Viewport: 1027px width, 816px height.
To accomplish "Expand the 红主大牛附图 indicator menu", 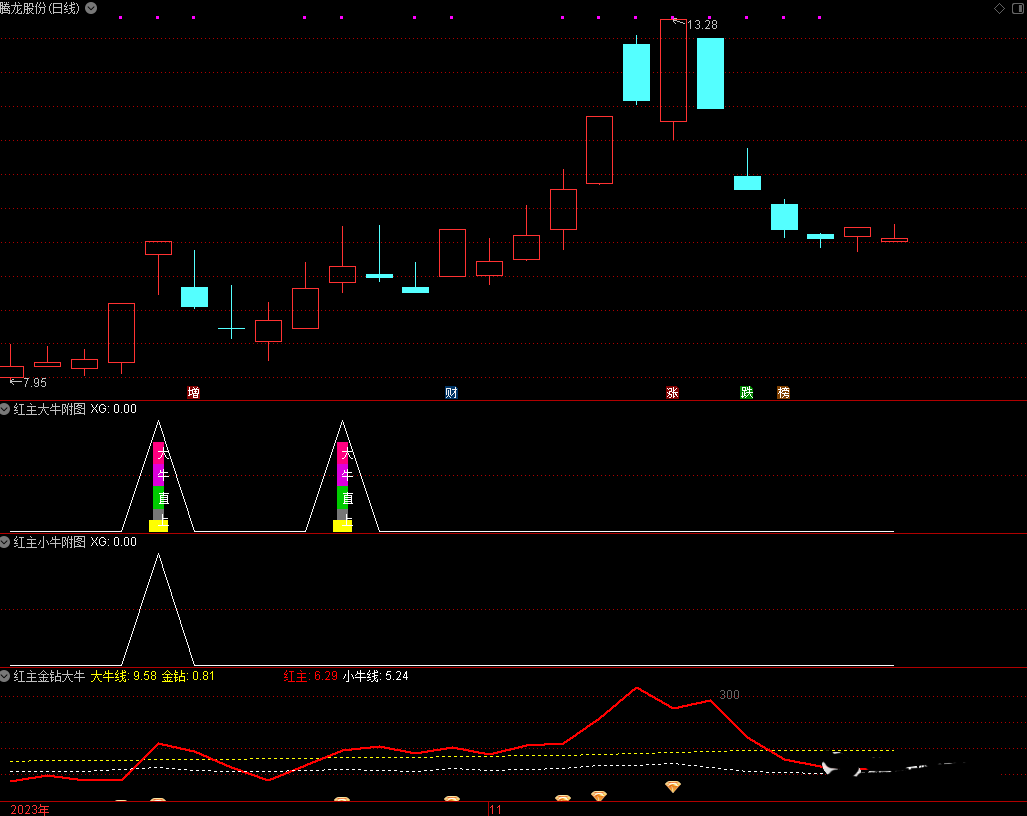I will tap(6, 409).
